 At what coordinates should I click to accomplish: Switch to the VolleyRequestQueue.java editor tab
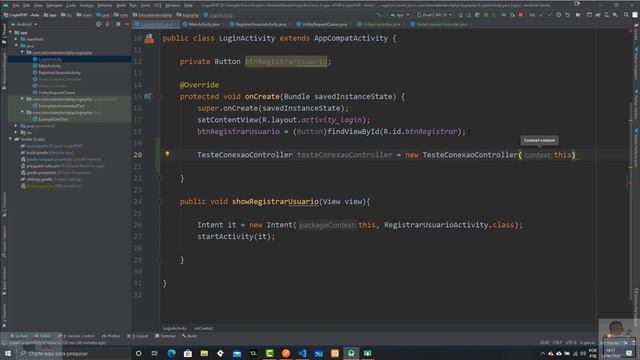click(324, 24)
